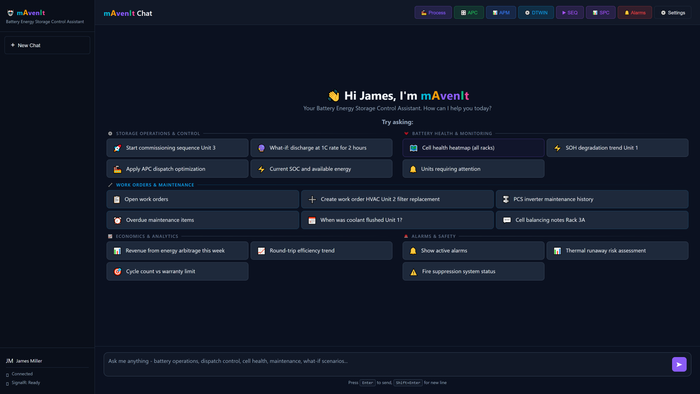The image size is (700, 394).
Task: Click trend chart icon for Round-trip efficiency
Action: pyautogui.click(x=261, y=251)
